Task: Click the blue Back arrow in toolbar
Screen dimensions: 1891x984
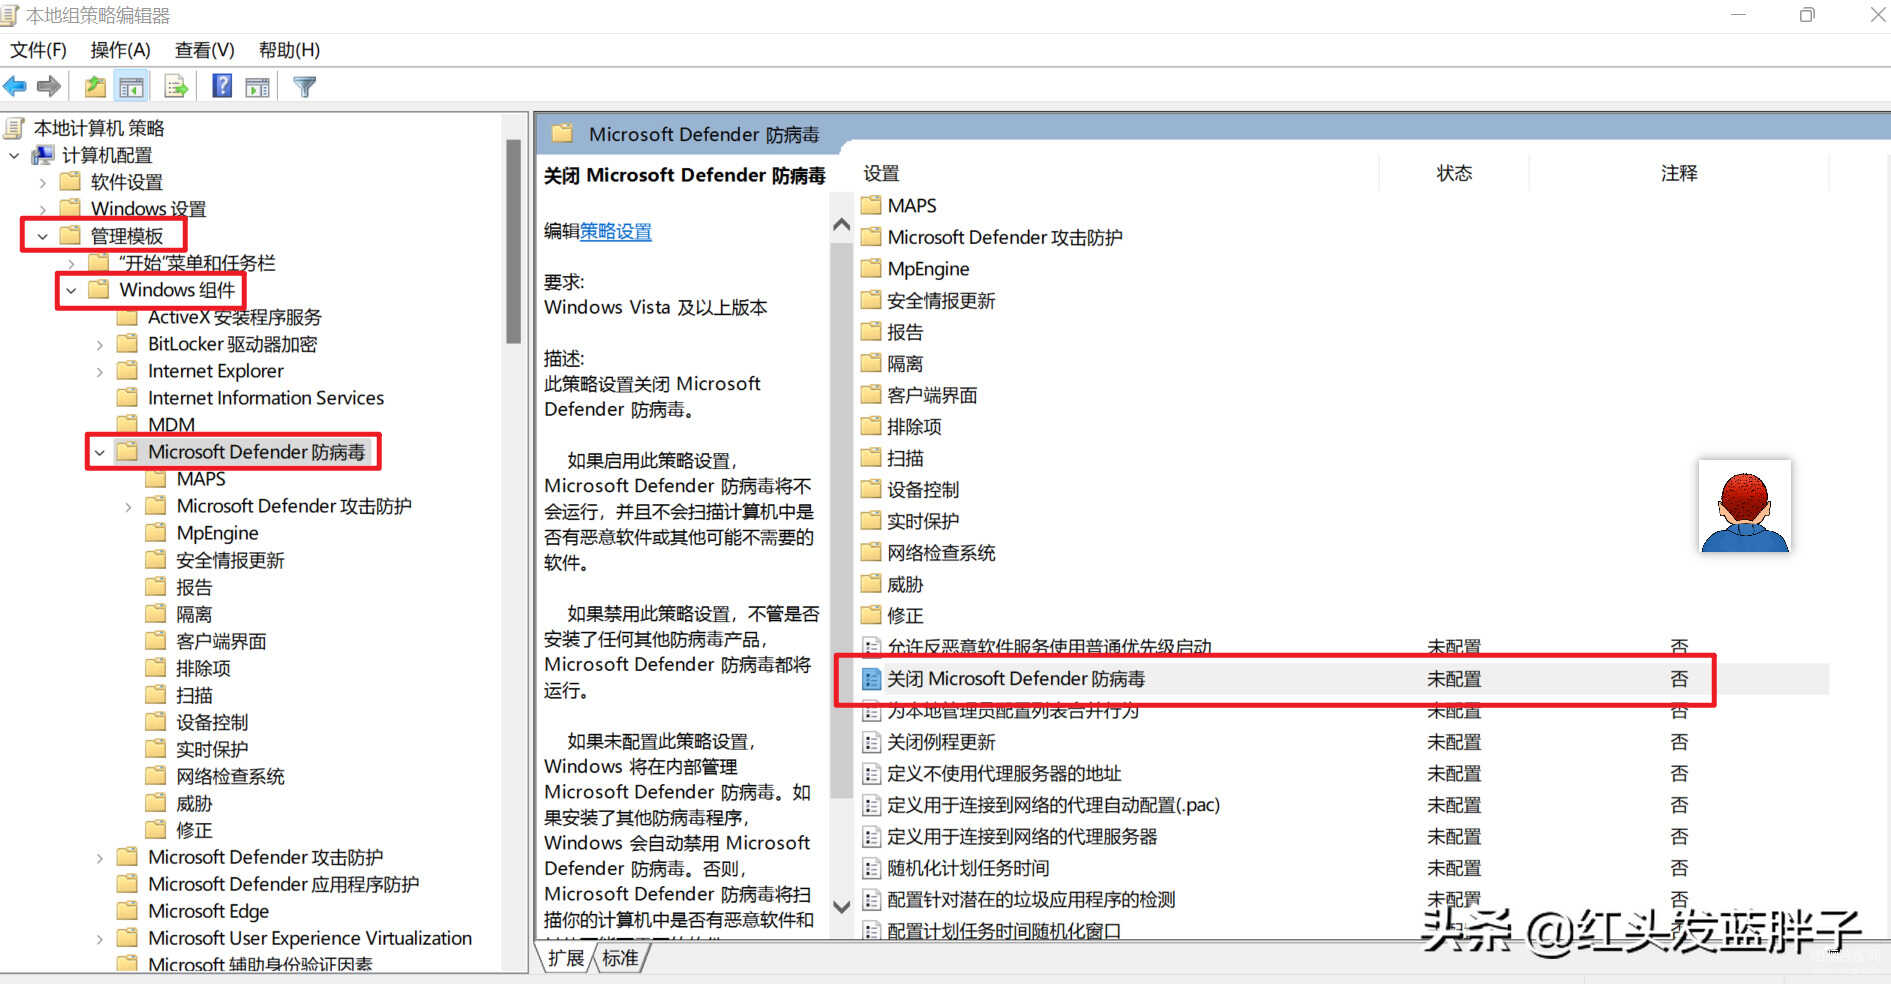Action: coord(15,87)
